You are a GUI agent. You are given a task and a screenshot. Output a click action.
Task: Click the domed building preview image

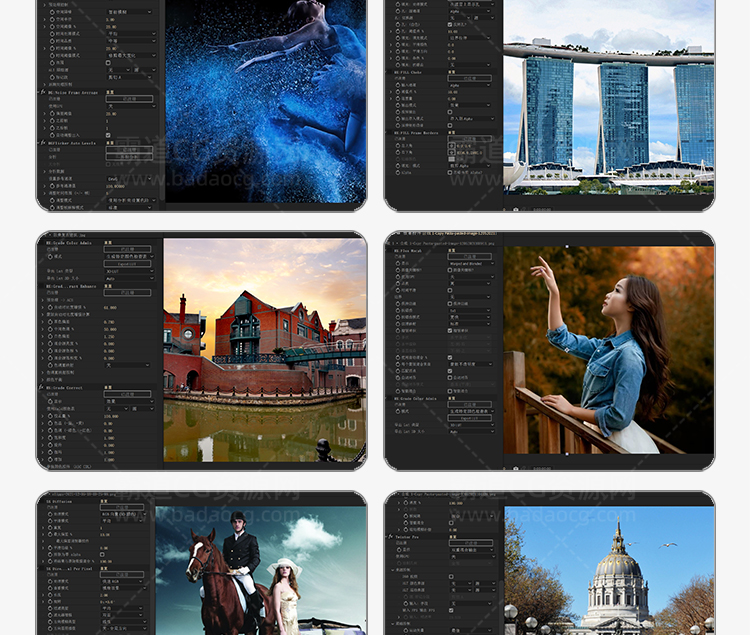pos(609,570)
